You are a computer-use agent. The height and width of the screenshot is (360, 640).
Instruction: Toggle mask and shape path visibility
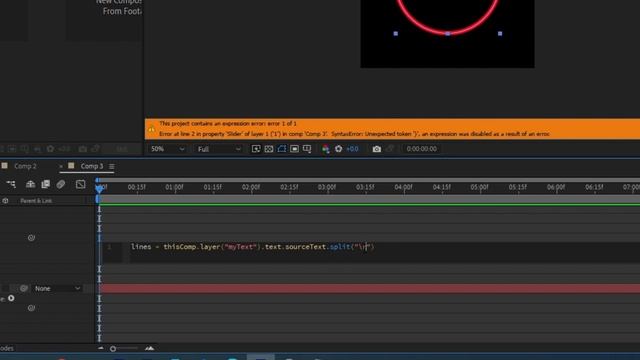(x=282, y=149)
